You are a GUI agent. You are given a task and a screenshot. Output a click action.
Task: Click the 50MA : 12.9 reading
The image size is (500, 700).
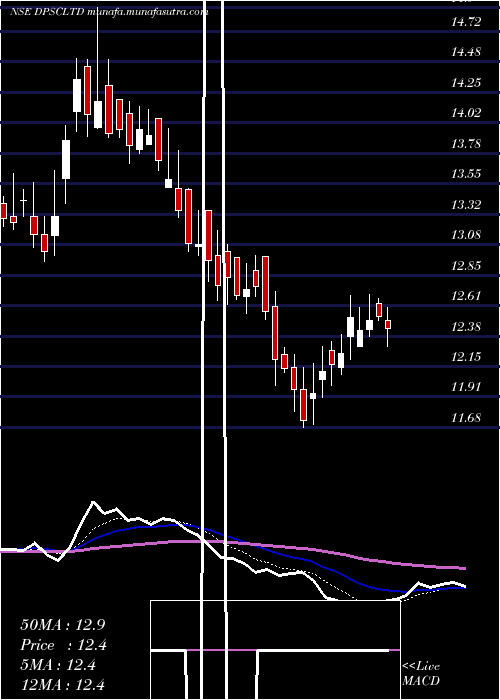(x=63, y=625)
